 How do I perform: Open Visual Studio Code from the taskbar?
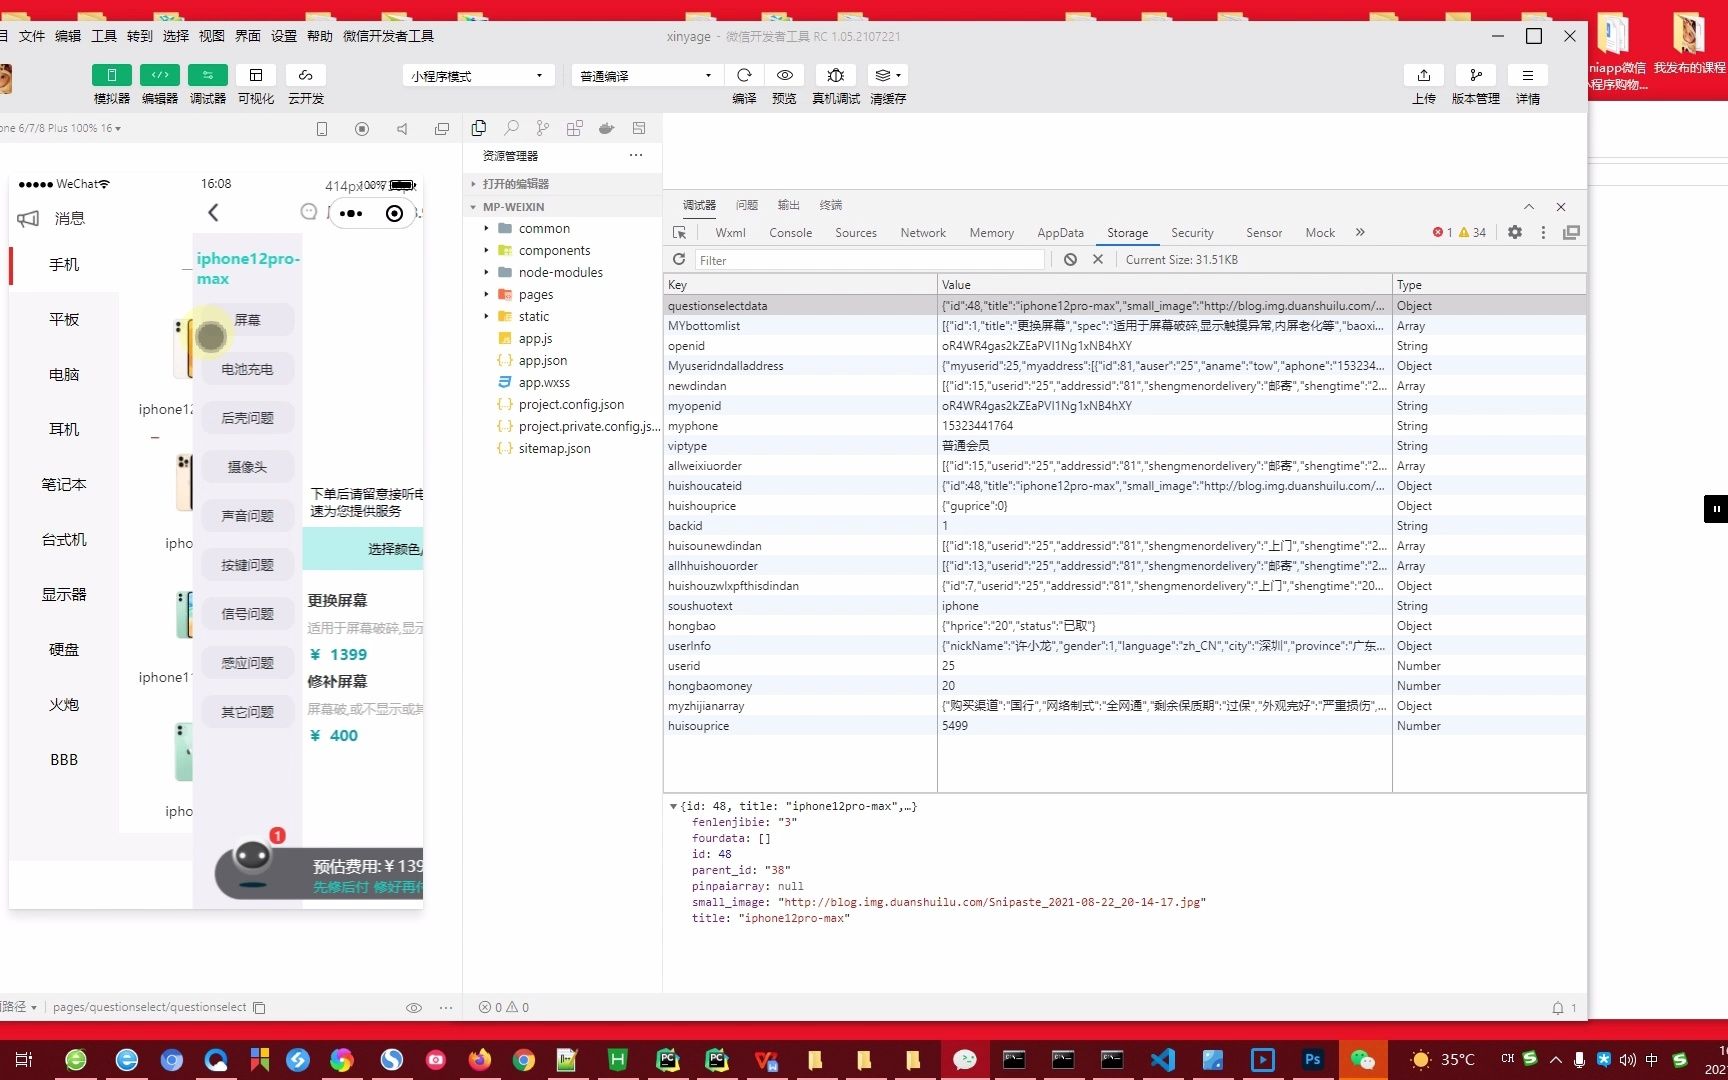tap(1163, 1059)
